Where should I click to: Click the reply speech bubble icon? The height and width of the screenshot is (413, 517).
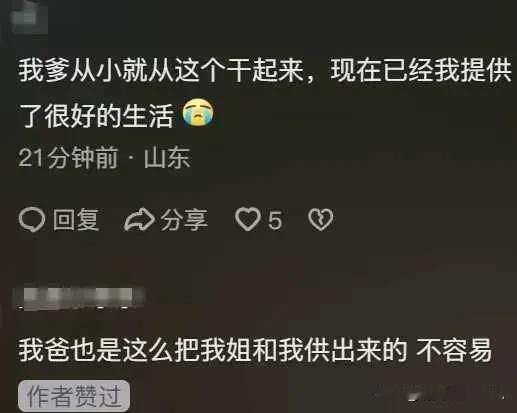(x=32, y=220)
